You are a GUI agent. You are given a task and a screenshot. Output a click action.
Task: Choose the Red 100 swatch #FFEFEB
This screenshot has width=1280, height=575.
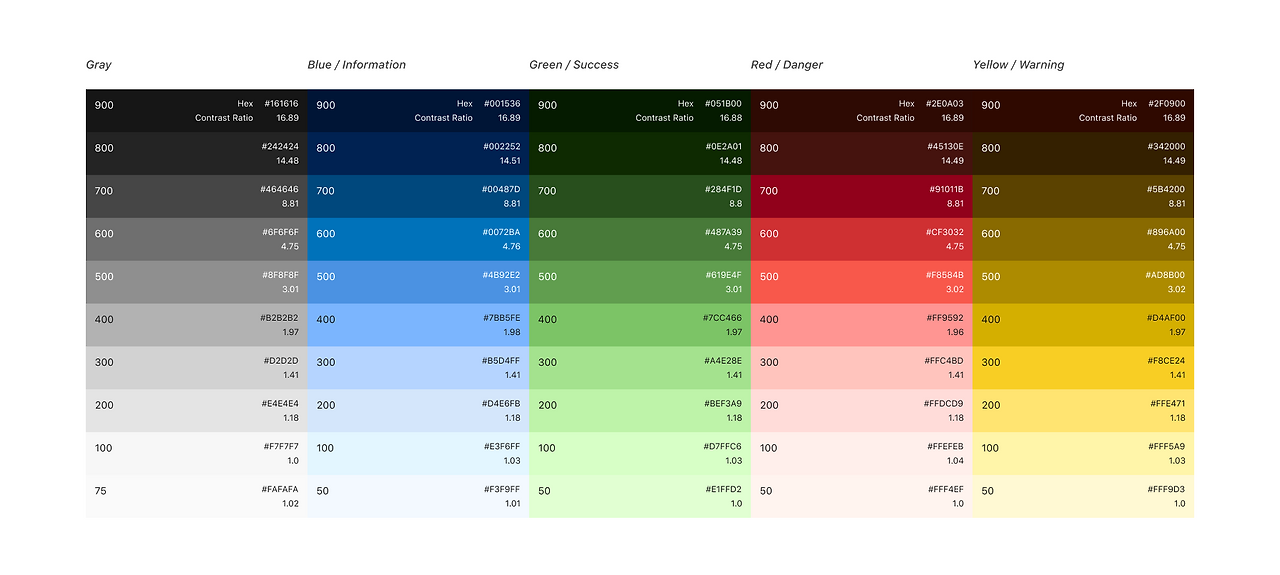tap(862, 454)
